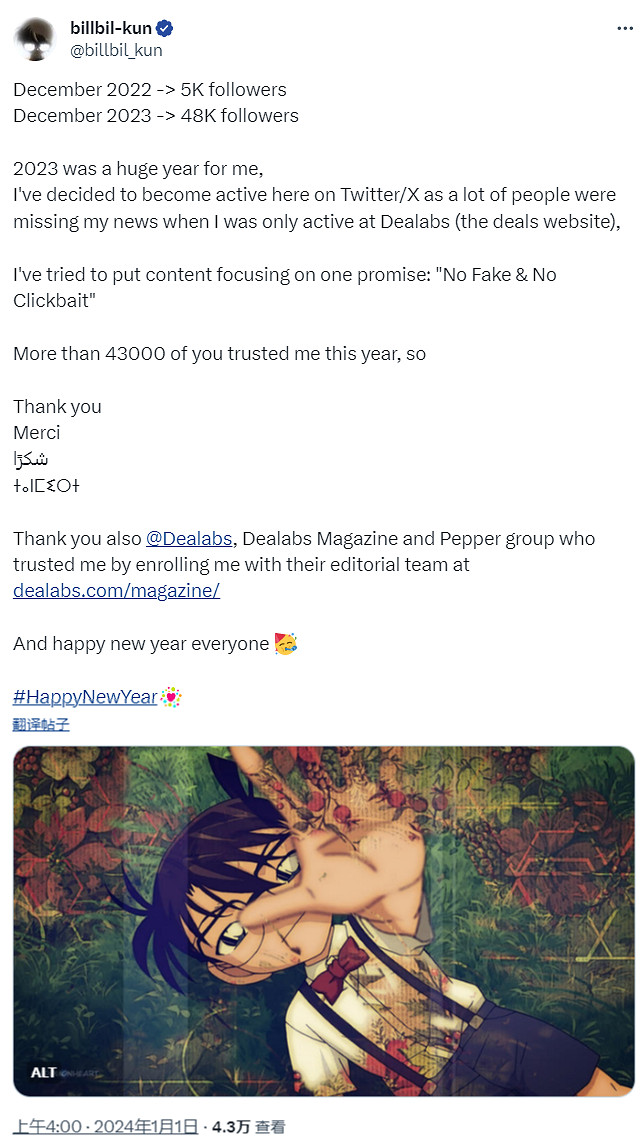Click the sparkling heart hashtag emoji
This screenshot has width=643, height=1147.
click(172, 697)
